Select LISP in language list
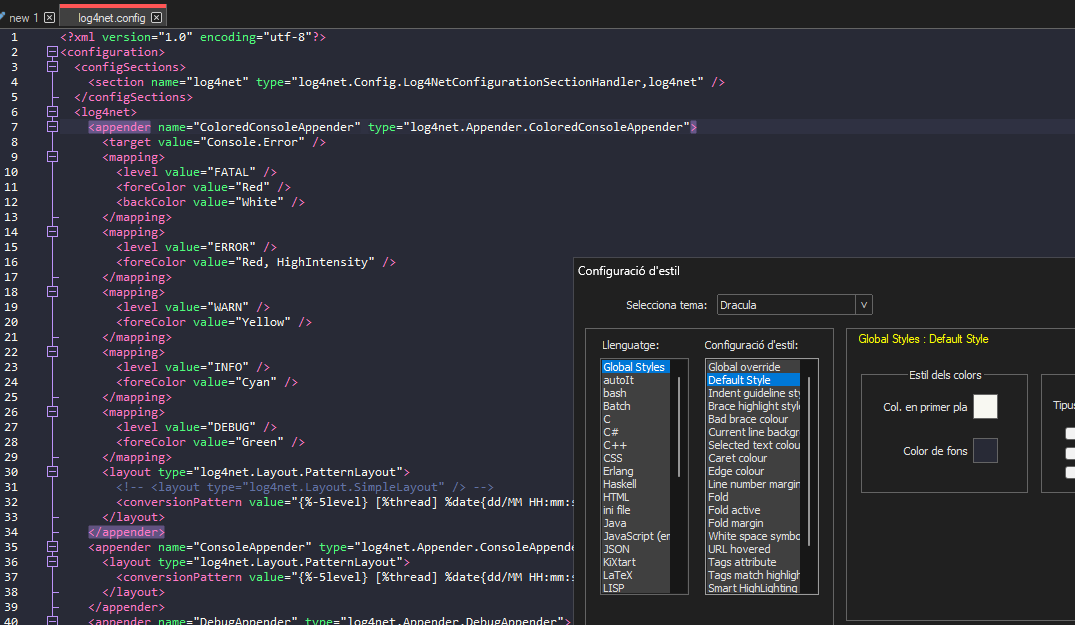This screenshot has width=1075, height=625. (x=636, y=588)
